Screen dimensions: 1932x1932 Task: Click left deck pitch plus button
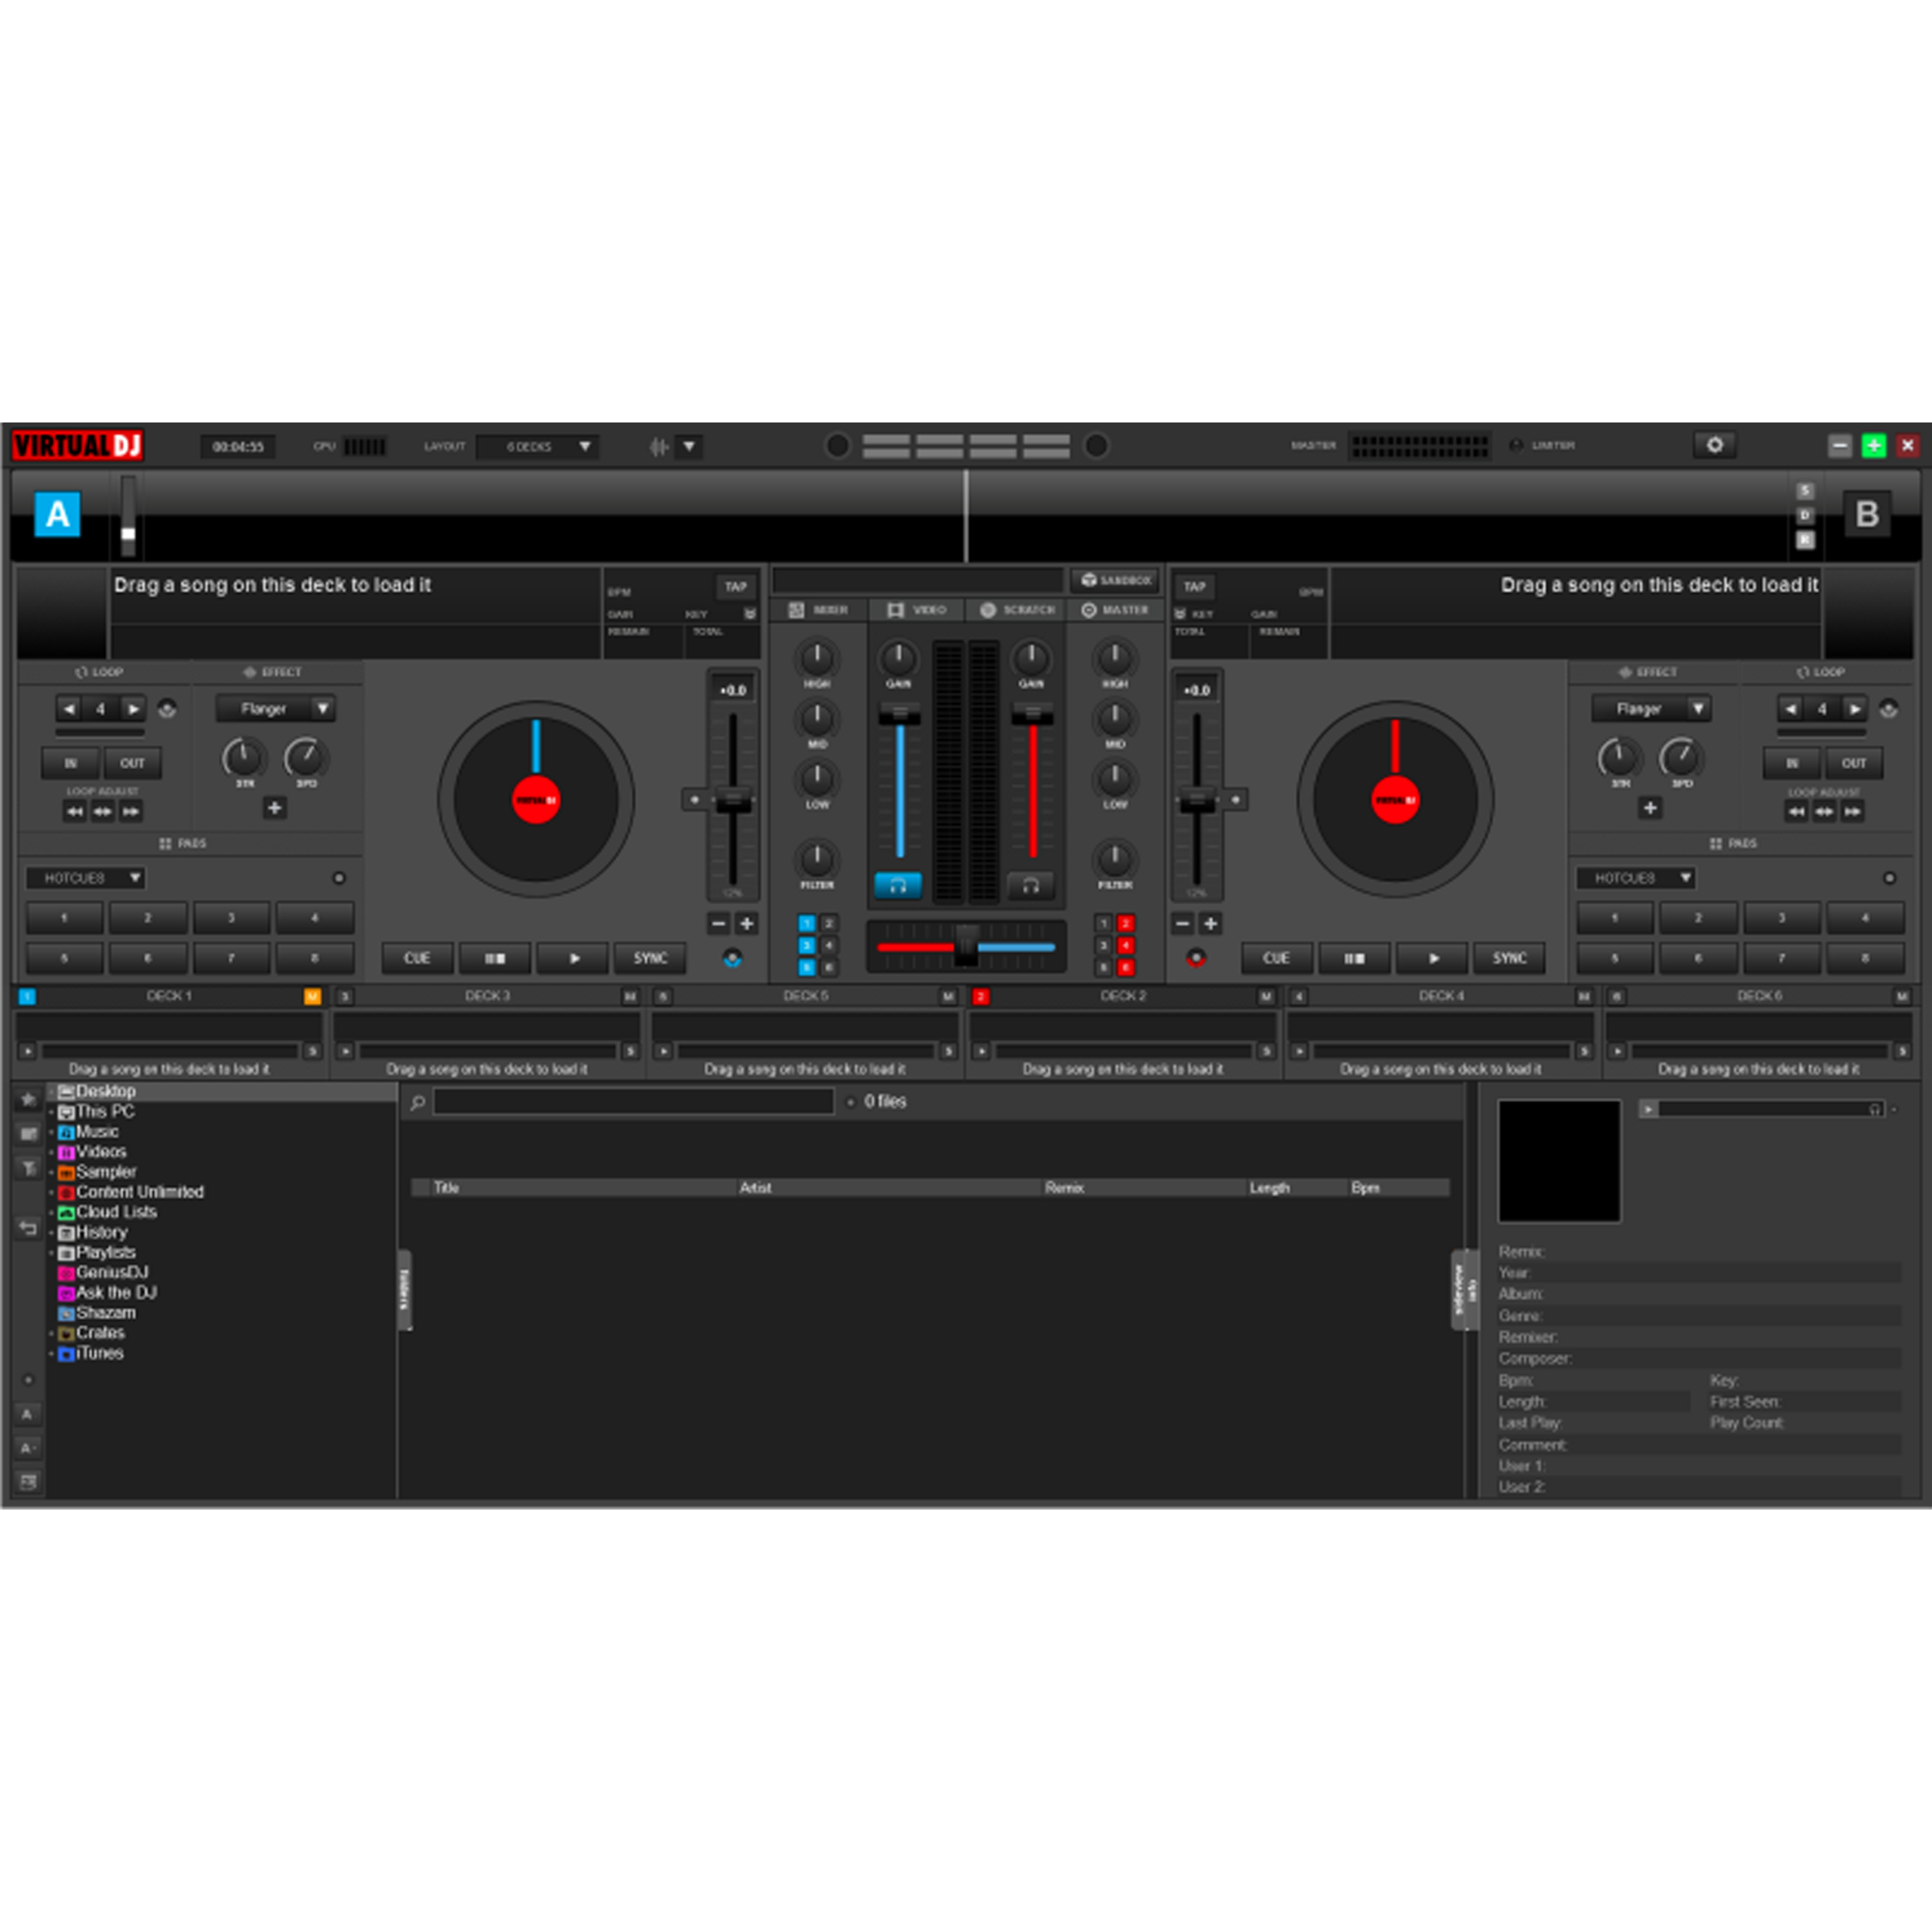click(746, 923)
